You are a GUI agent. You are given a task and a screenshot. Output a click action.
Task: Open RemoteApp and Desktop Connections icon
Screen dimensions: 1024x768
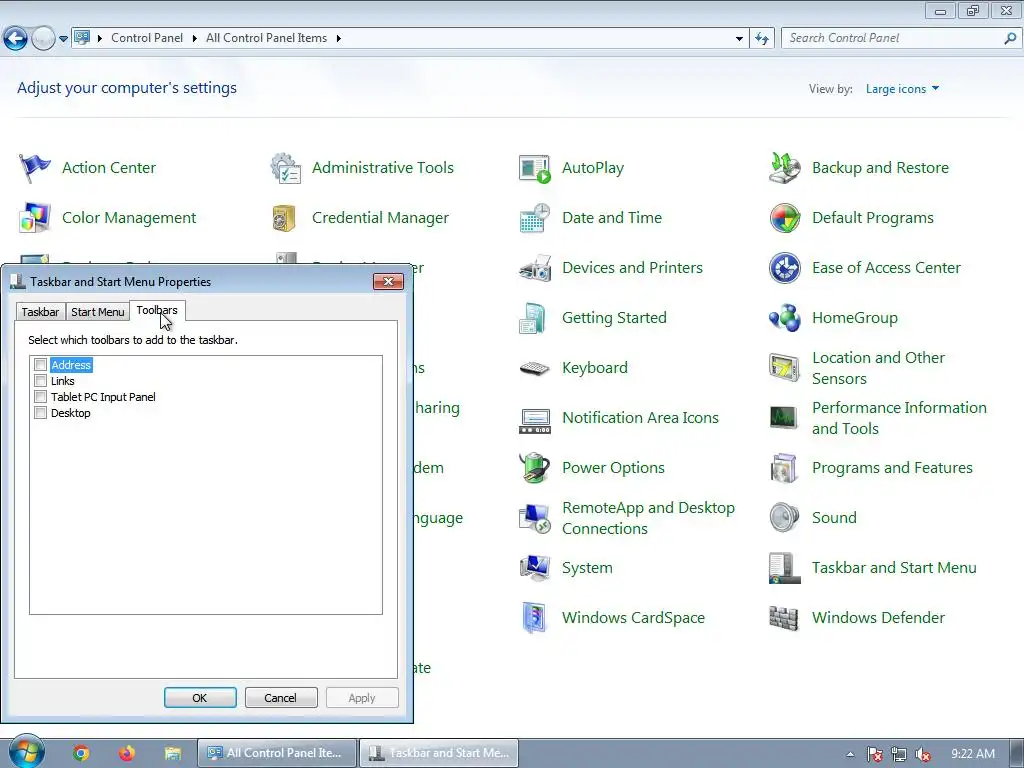point(535,518)
